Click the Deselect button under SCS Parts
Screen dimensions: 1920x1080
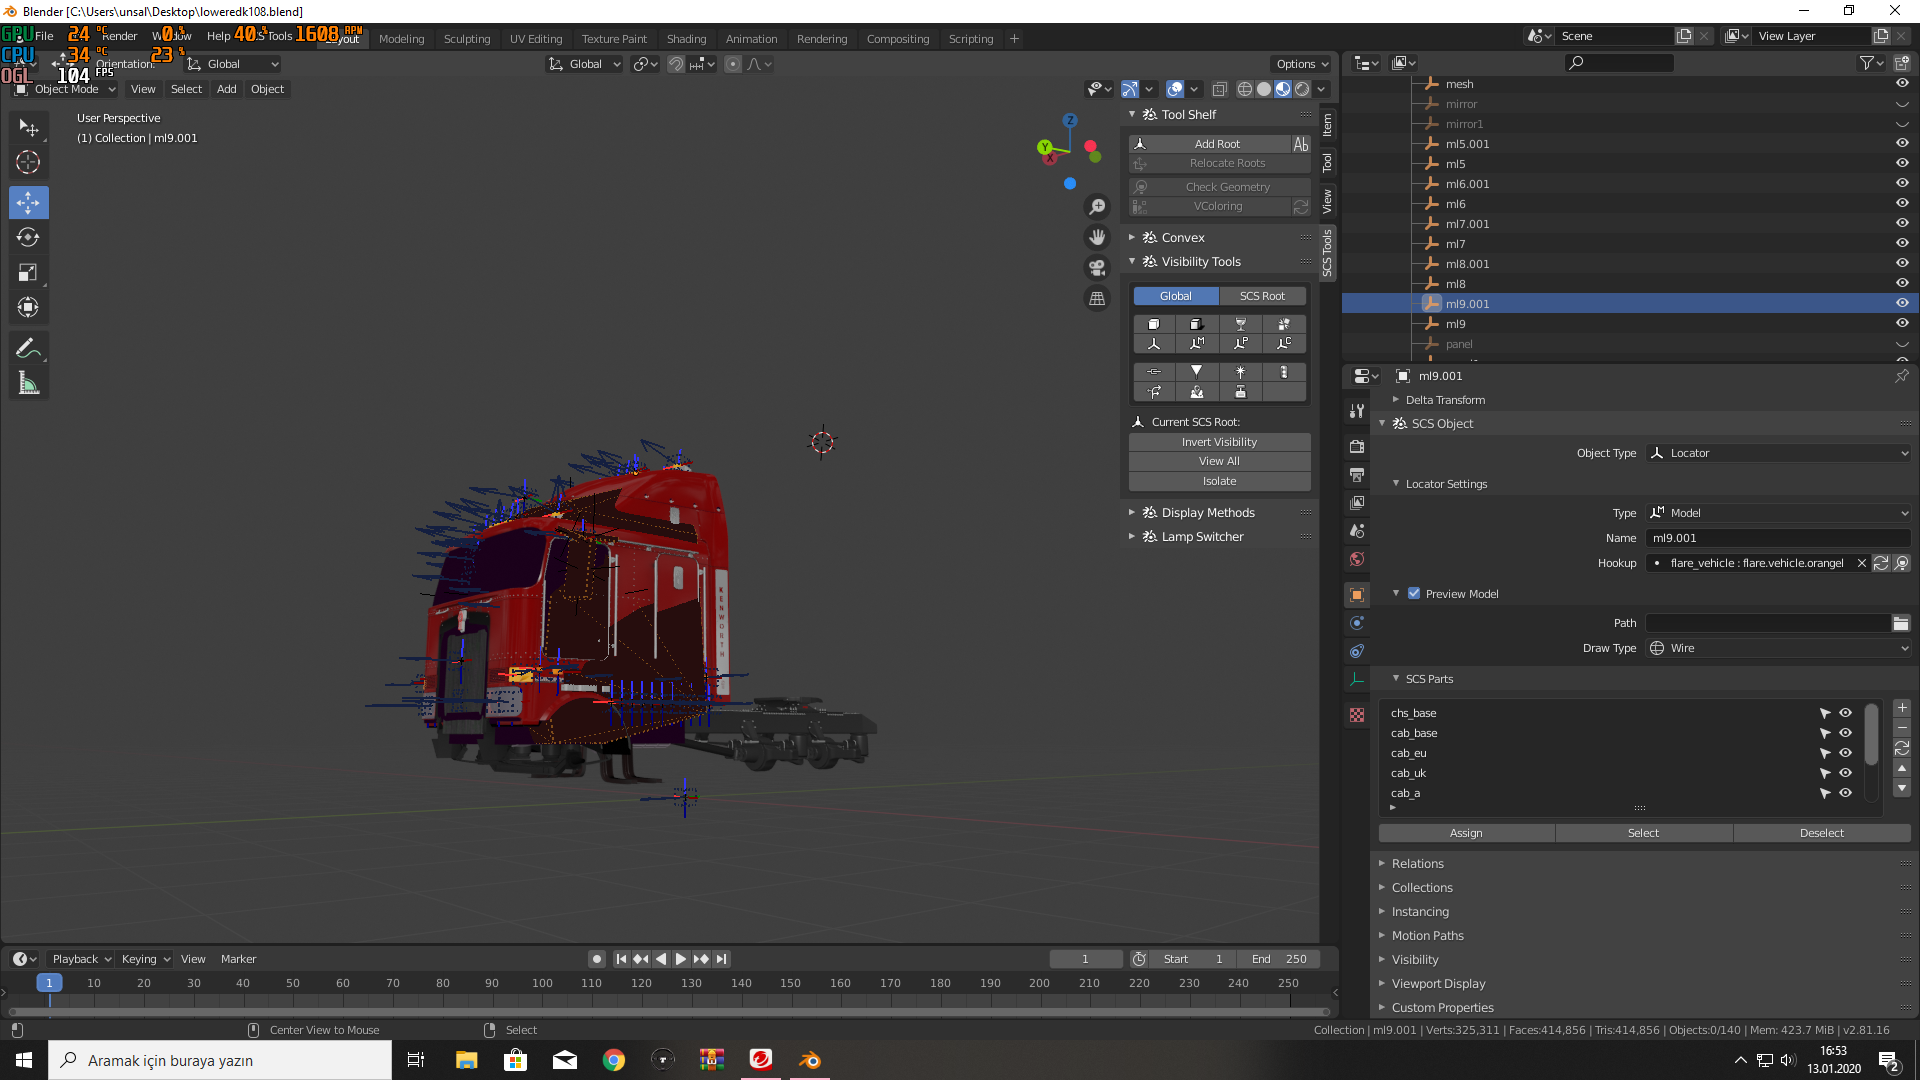tap(1821, 833)
